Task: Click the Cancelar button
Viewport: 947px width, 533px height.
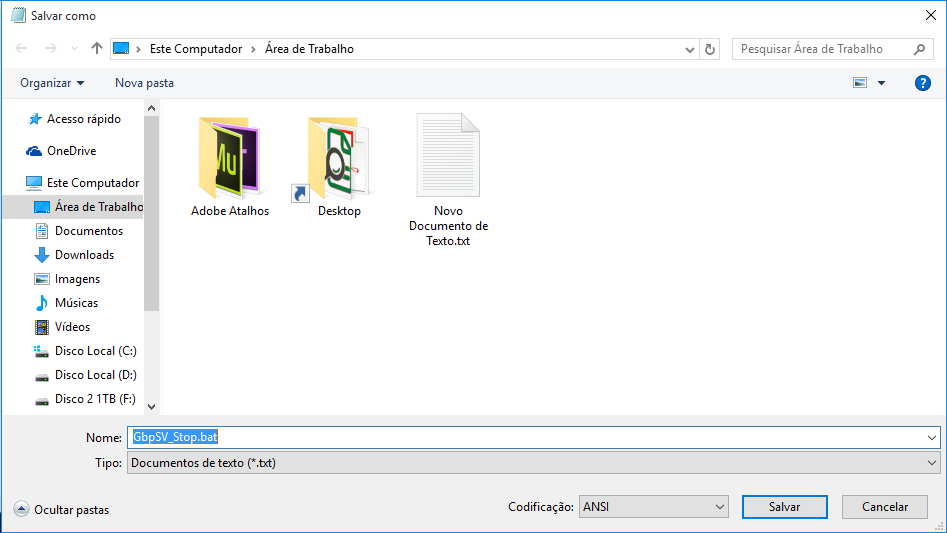Action: (x=884, y=507)
